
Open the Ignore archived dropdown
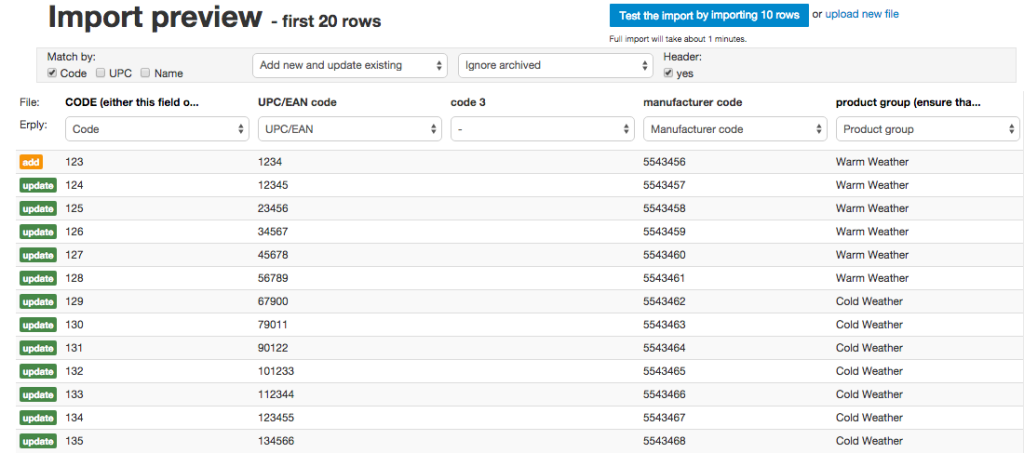(x=556, y=65)
